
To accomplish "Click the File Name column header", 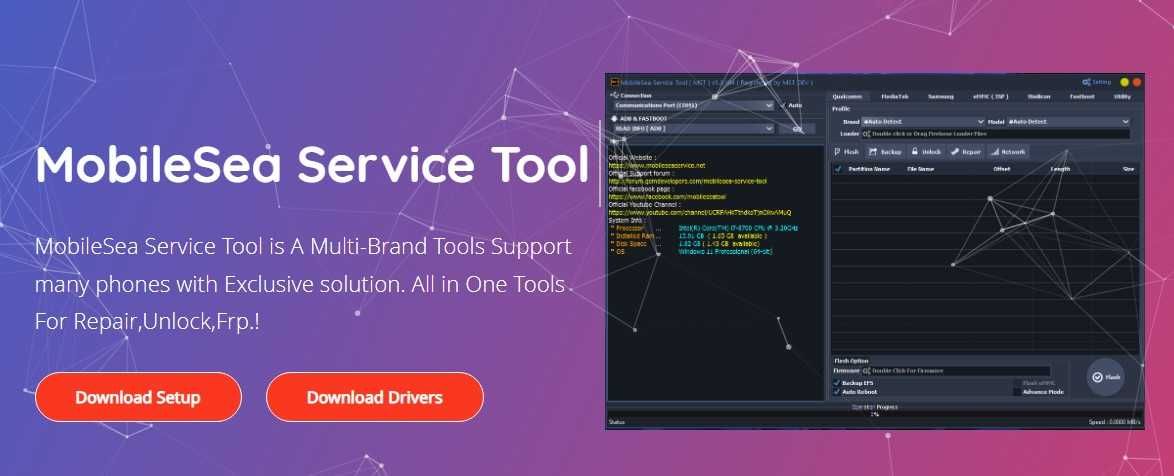I will coord(920,169).
